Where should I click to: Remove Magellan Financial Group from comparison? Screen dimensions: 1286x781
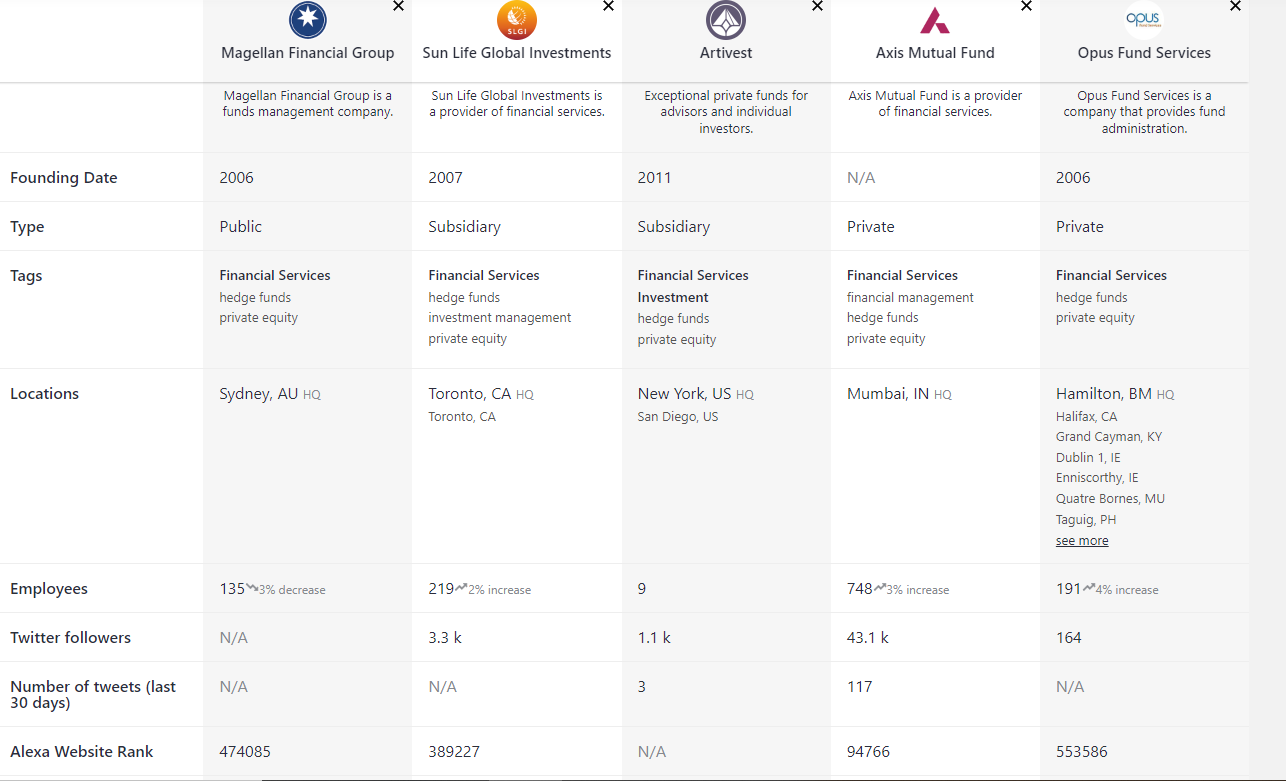click(399, 6)
